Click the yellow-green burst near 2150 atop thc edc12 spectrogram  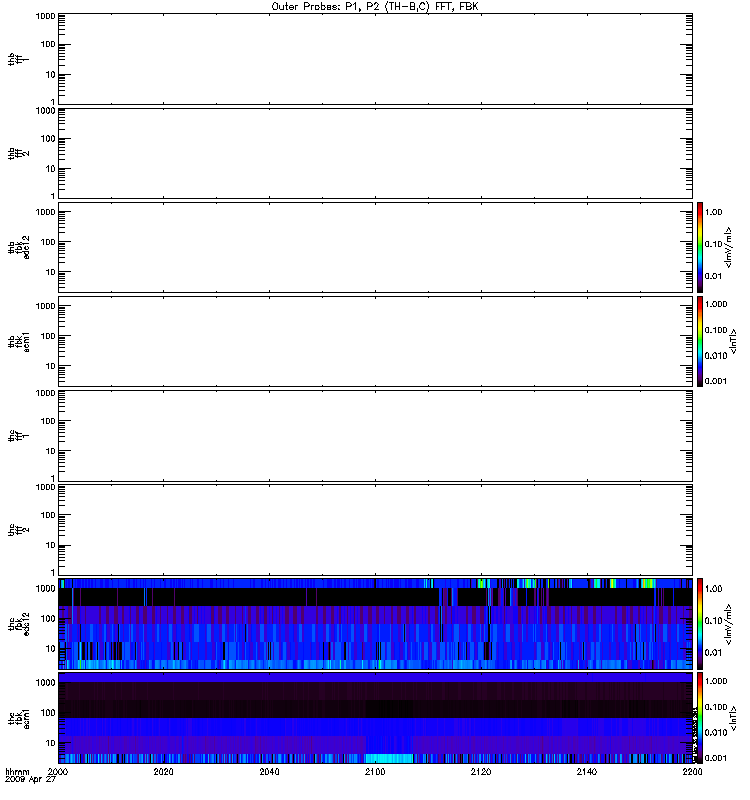648,583
